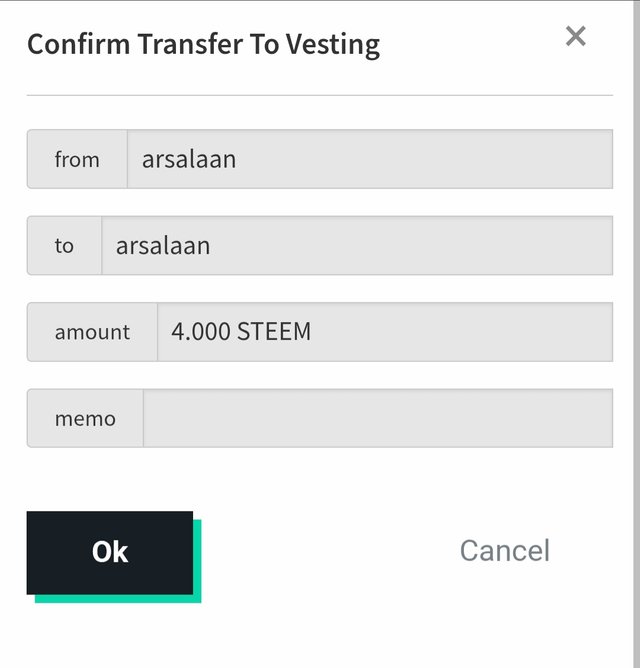Image resolution: width=640 pixels, height=668 pixels.
Task: Click "arsalaan" text in the from row
Action: pyautogui.click(x=189, y=159)
